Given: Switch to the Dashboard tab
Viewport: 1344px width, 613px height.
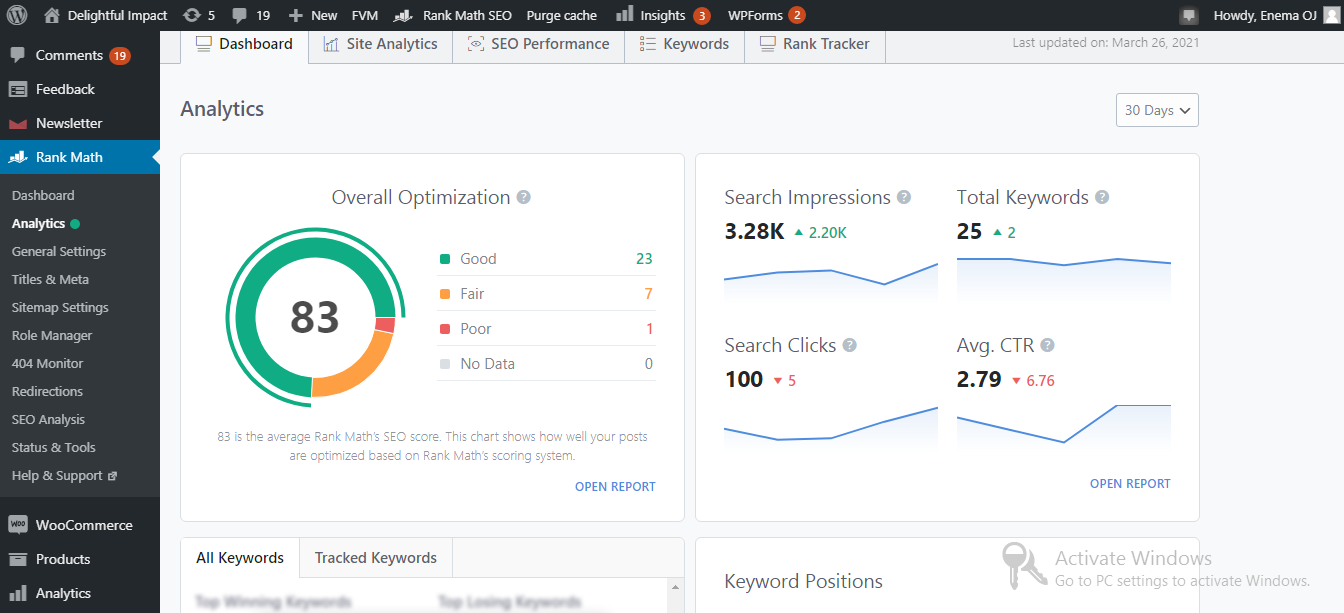Looking at the screenshot, I should (244, 44).
